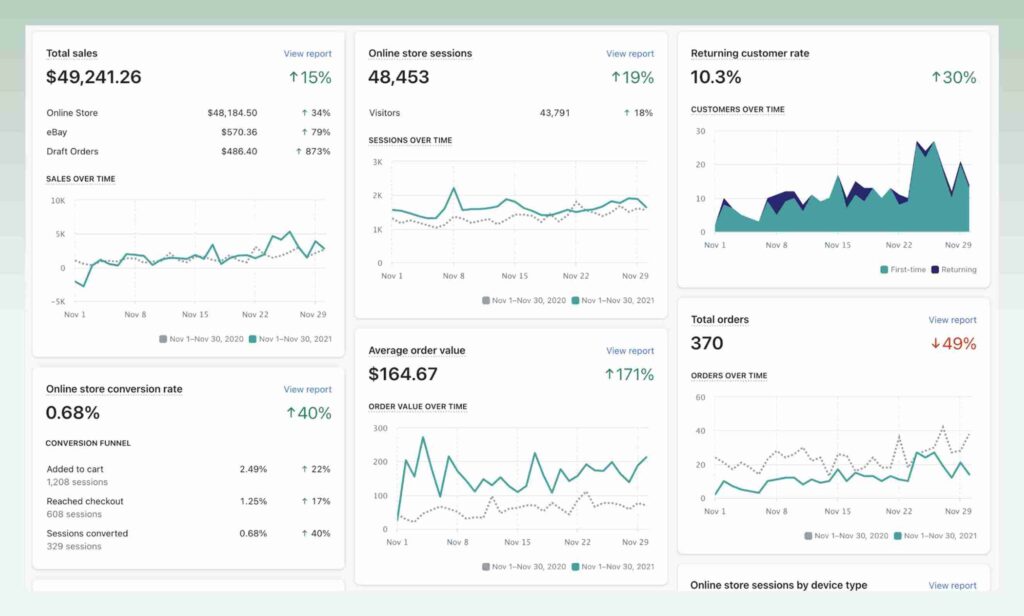The width and height of the screenshot is (1024, 616).
Task: Click the $164.67 average order value
Action: point(403,374)
